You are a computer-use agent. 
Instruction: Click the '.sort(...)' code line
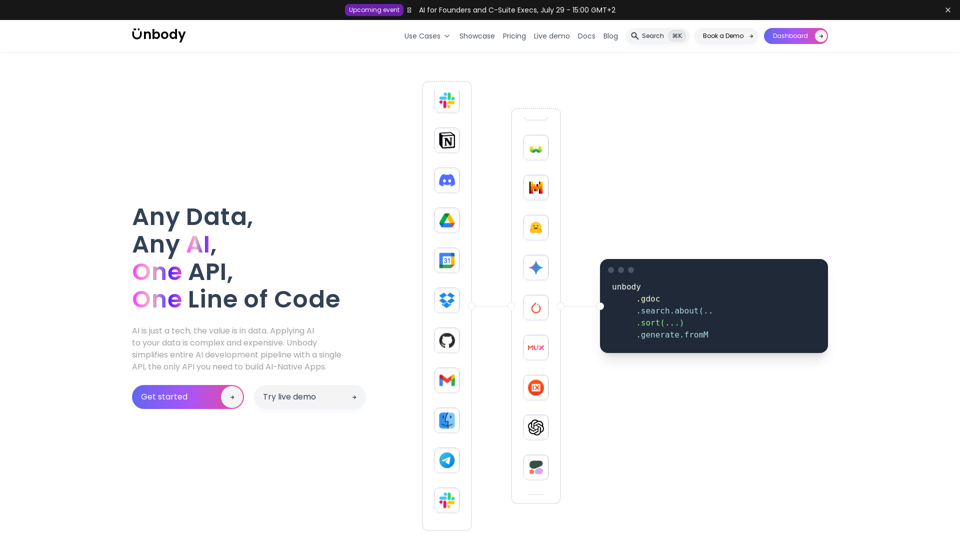(x=660, y=323)
